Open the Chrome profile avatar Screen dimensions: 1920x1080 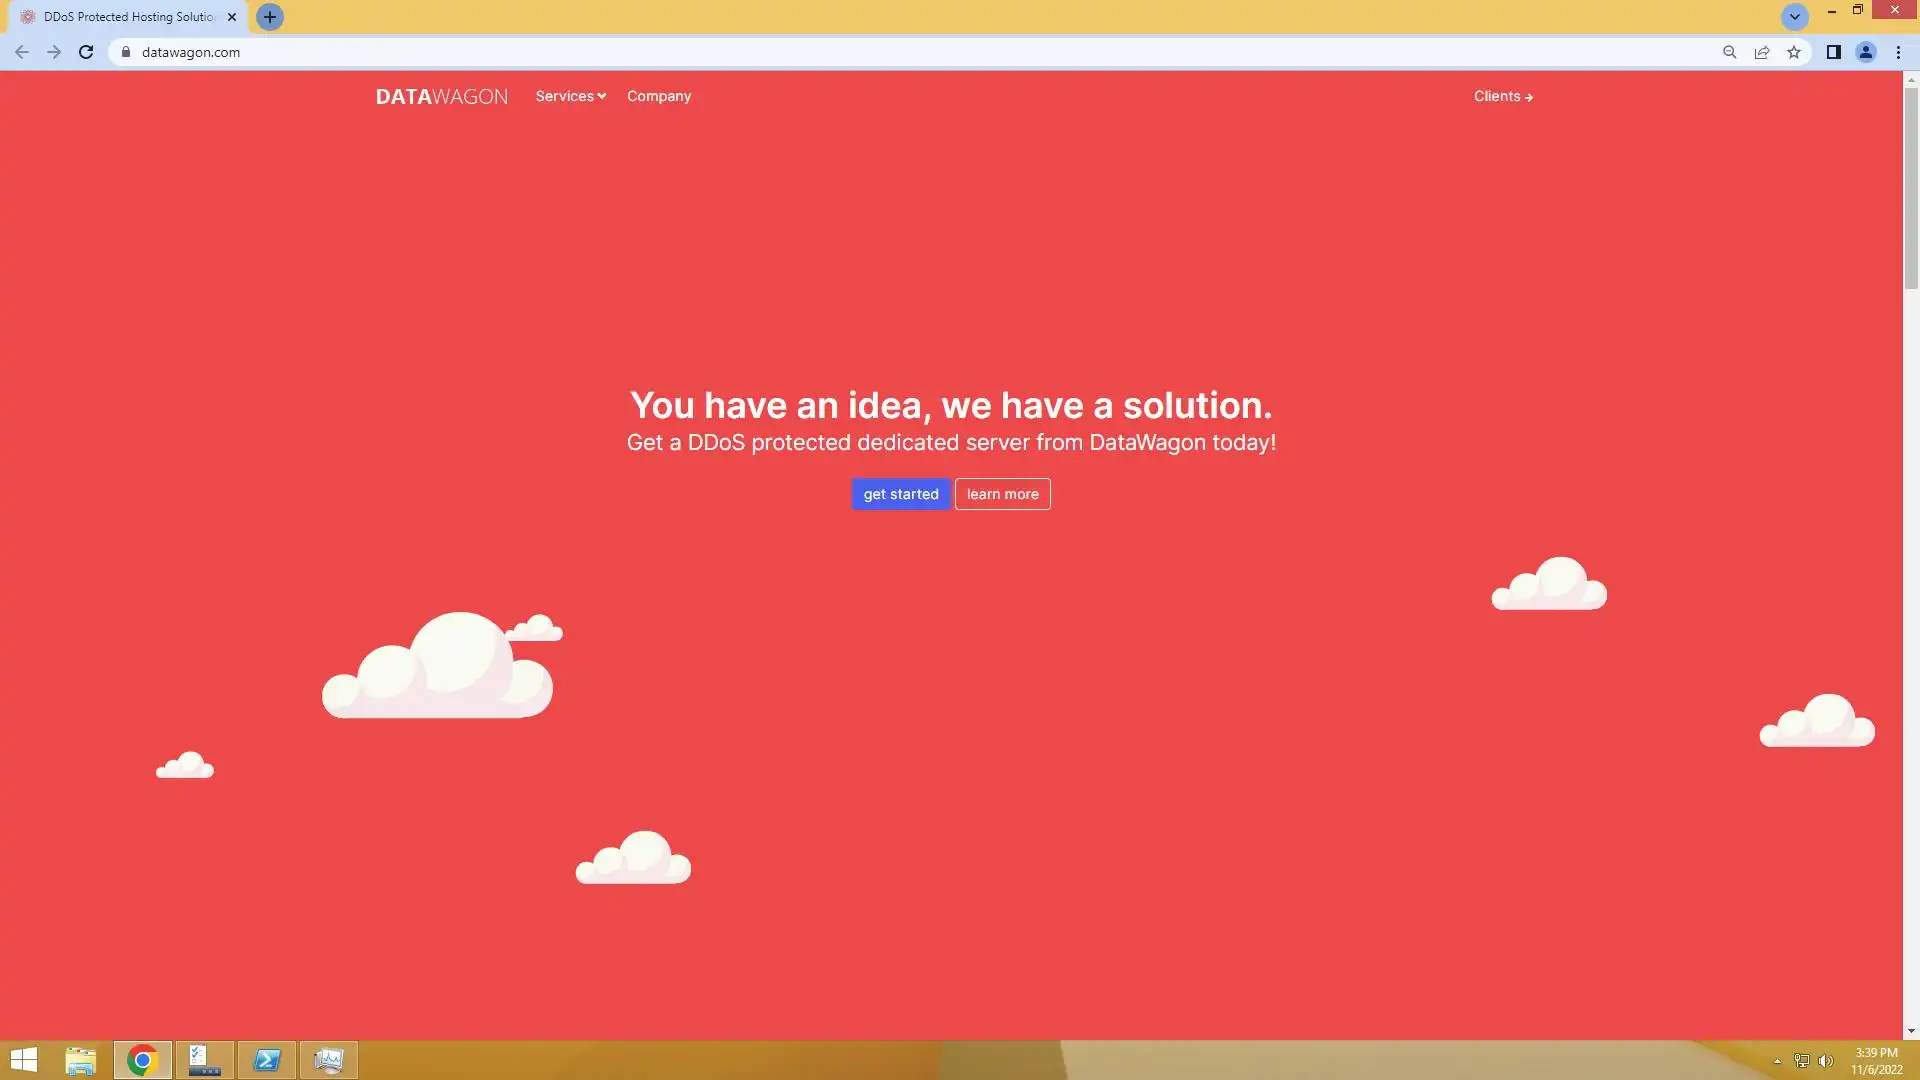coord(1865,52)
